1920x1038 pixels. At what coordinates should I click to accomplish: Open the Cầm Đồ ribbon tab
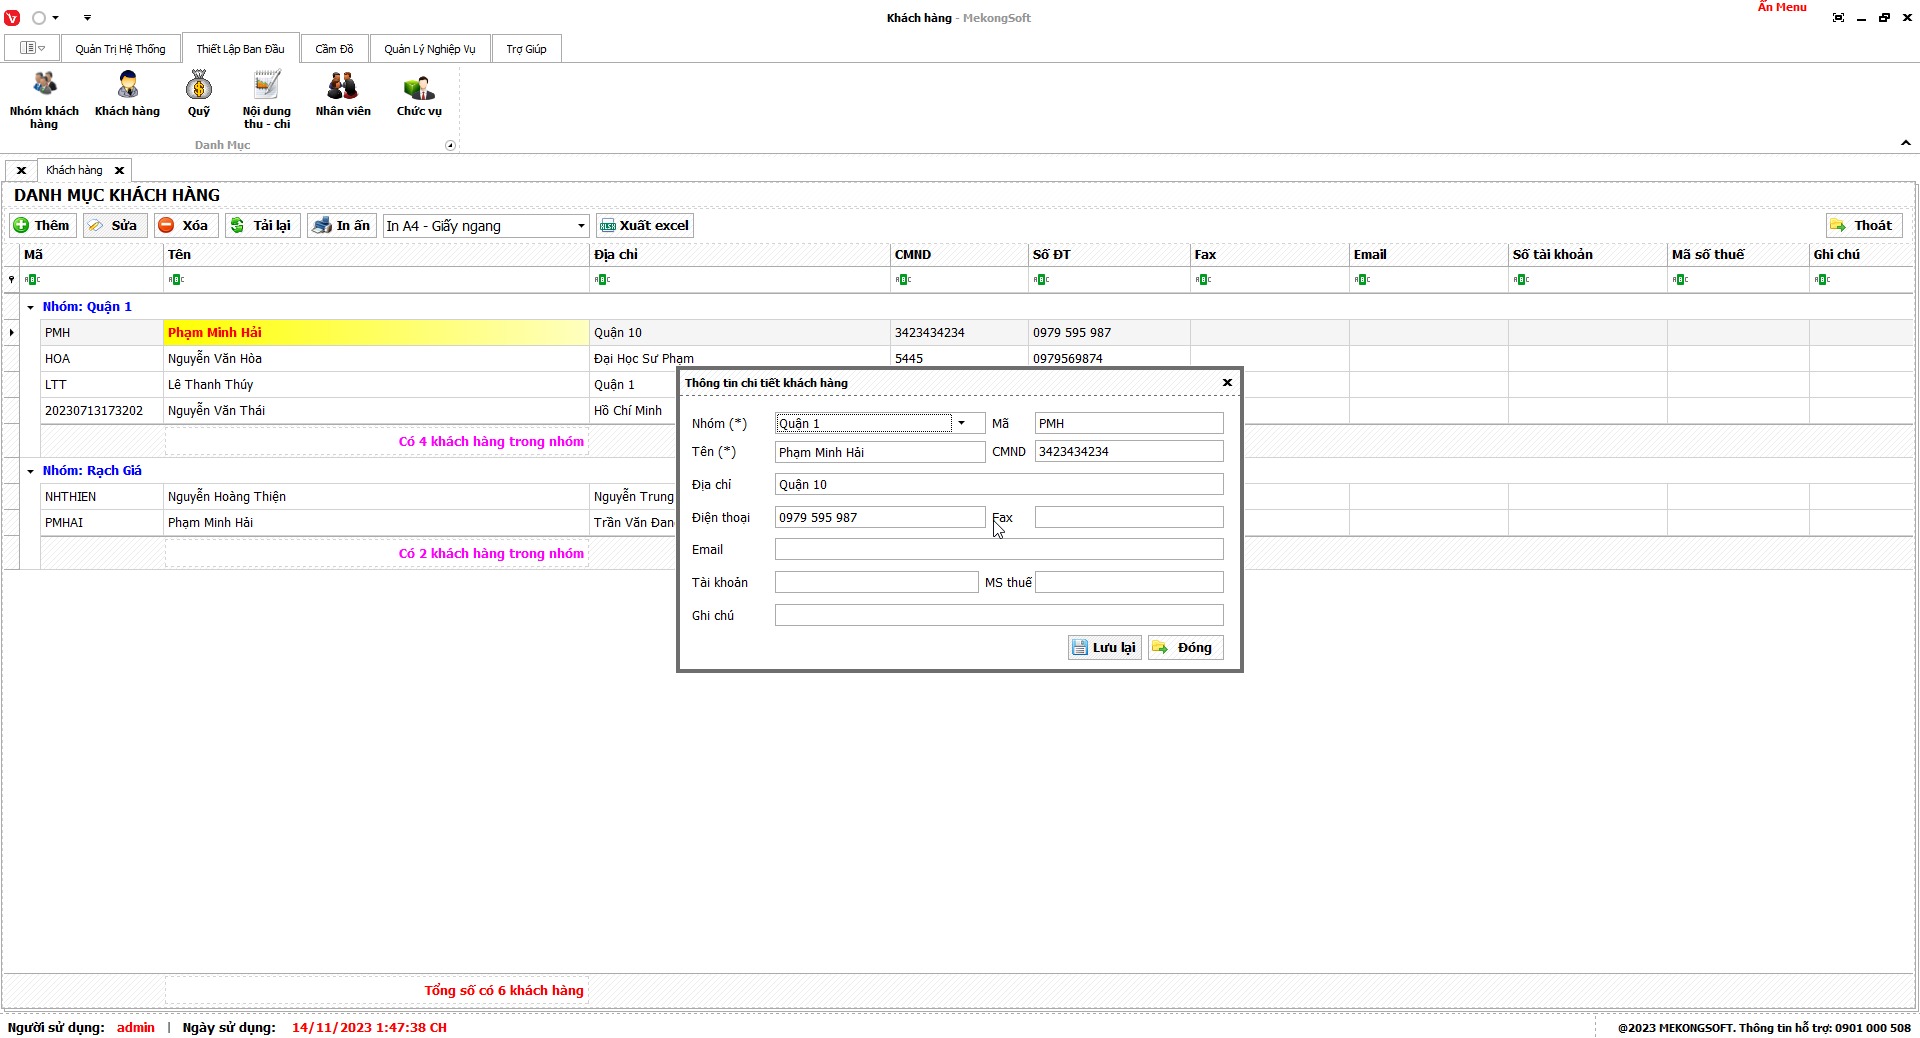[x=334, y=49]
